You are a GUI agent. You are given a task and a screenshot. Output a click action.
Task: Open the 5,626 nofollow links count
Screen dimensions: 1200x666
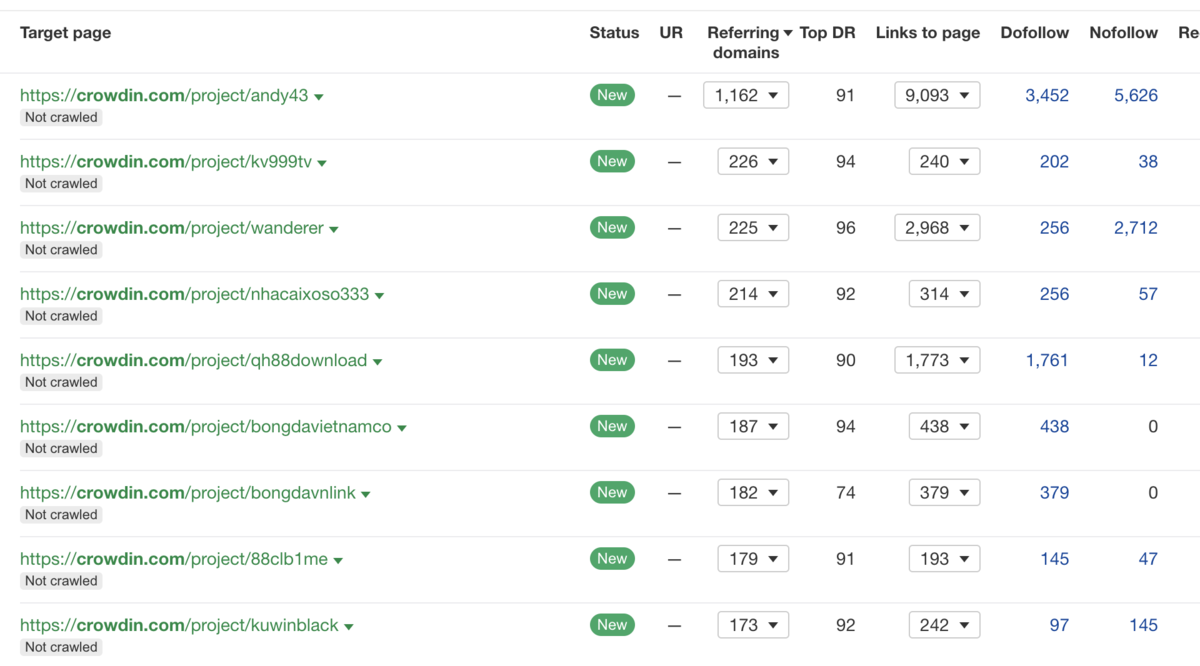click(1136, 96)
